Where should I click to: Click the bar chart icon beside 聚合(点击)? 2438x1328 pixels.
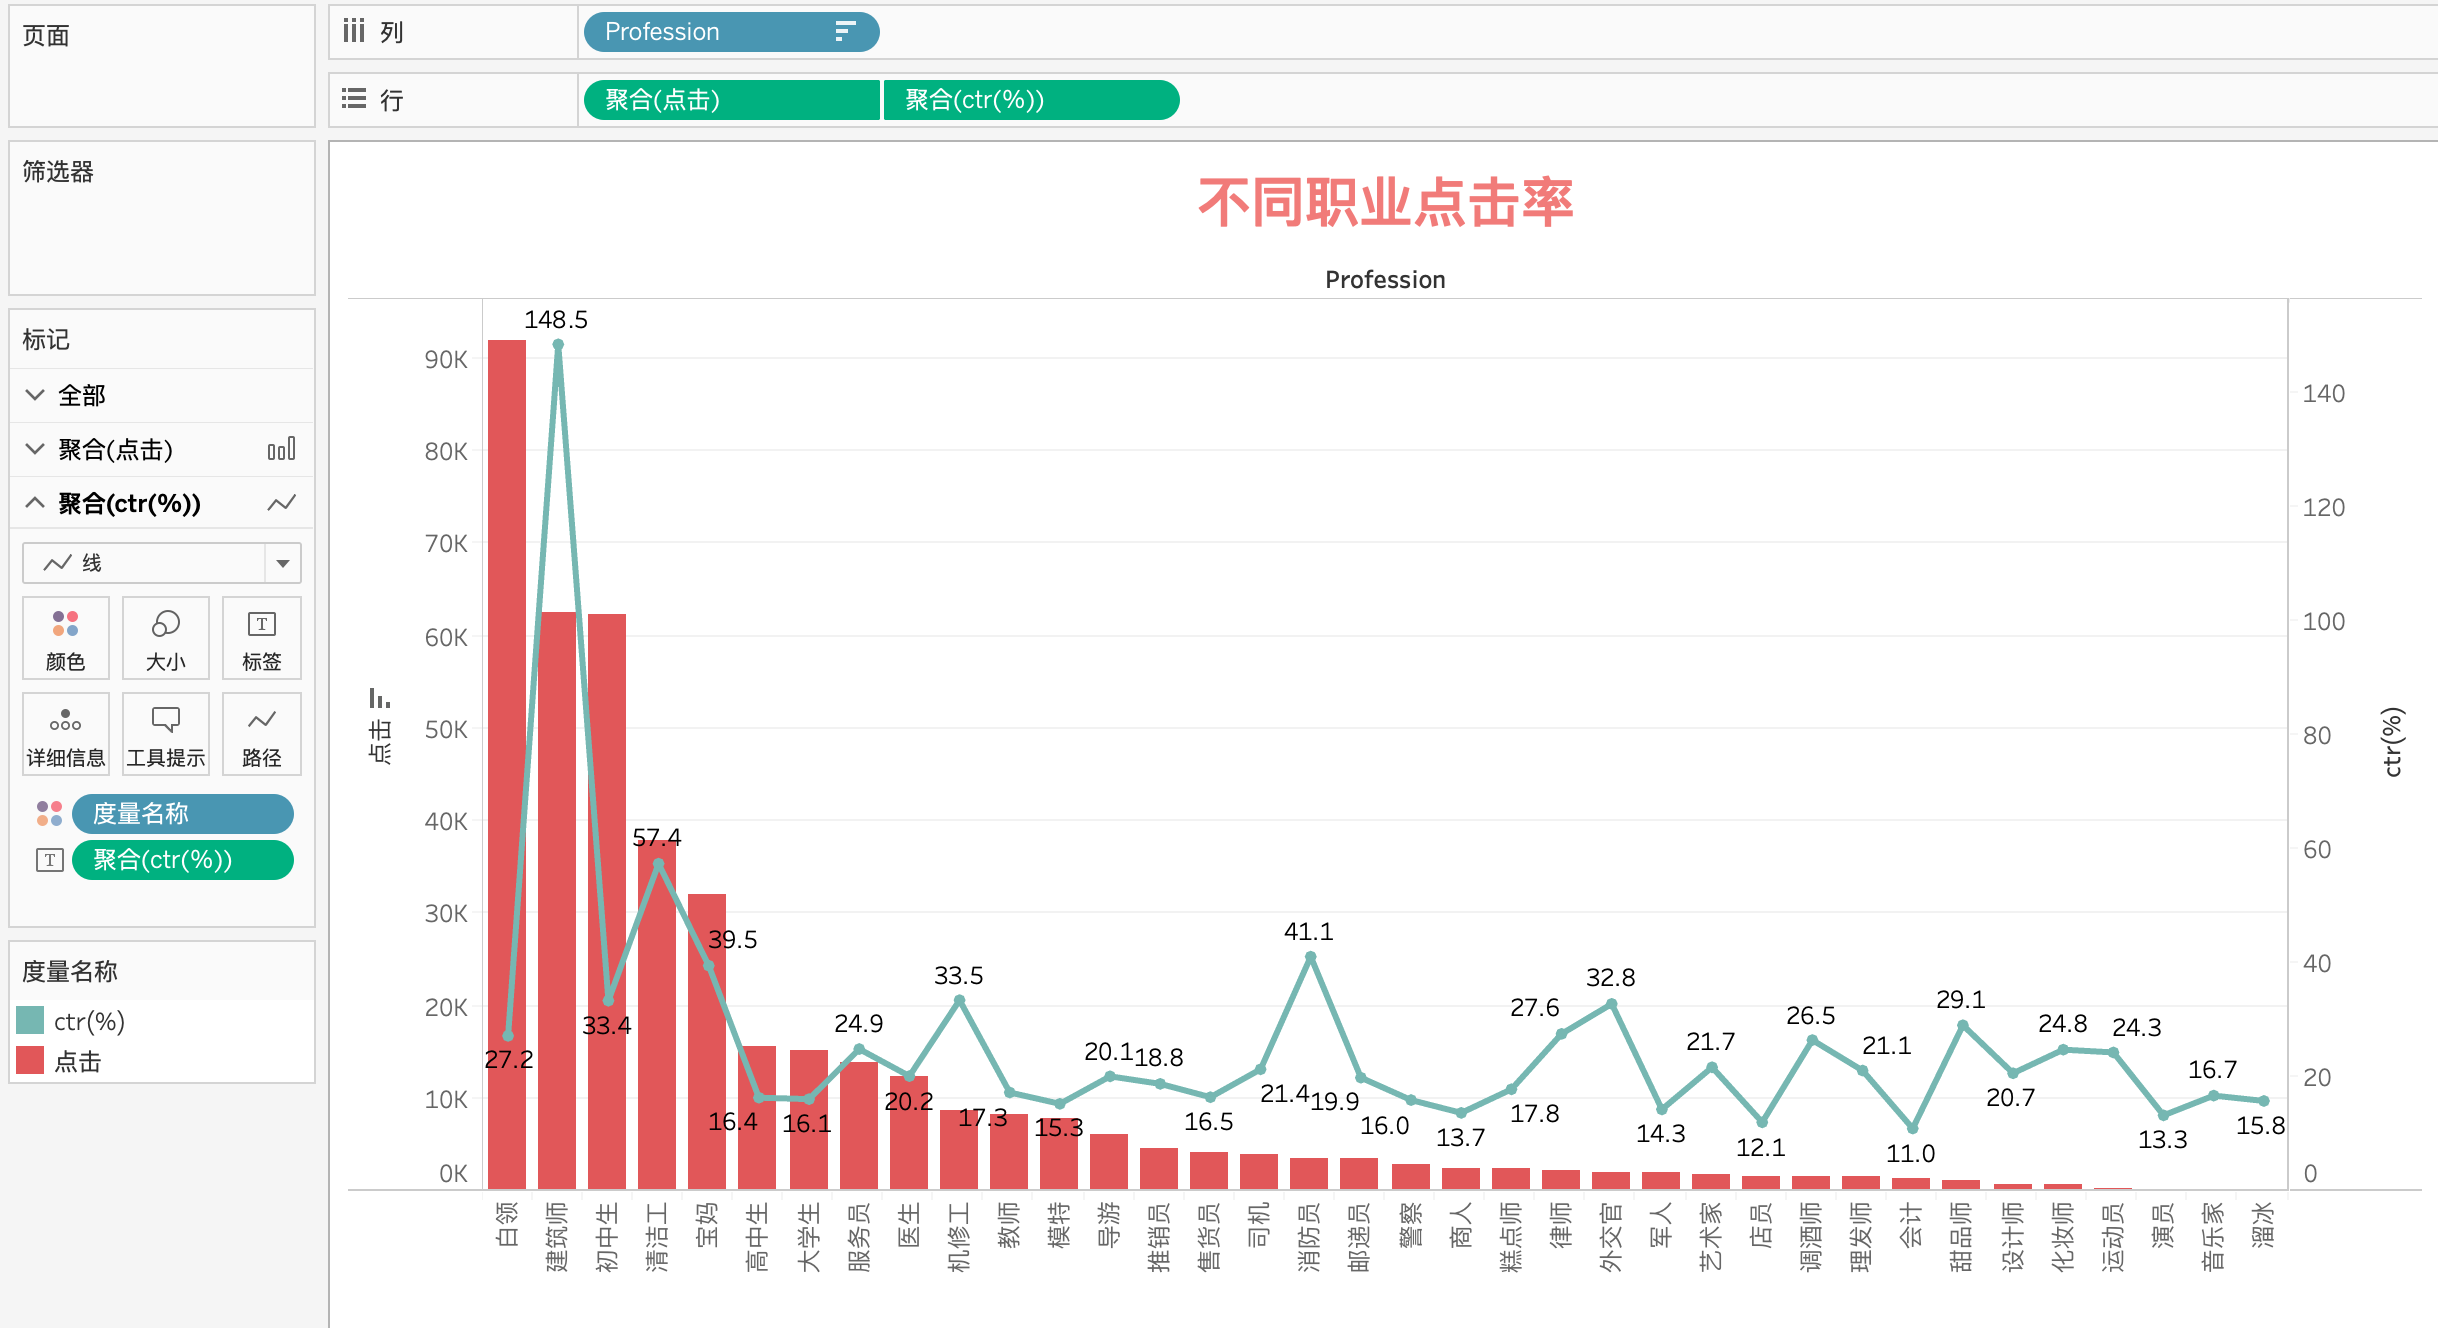282,449
